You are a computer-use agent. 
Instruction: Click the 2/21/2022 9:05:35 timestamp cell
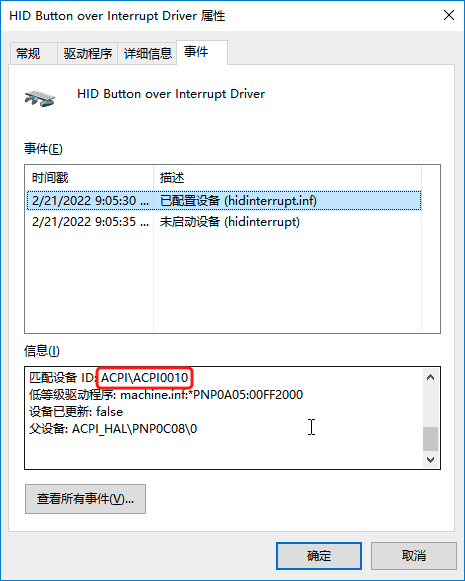(x=90, y=222)
